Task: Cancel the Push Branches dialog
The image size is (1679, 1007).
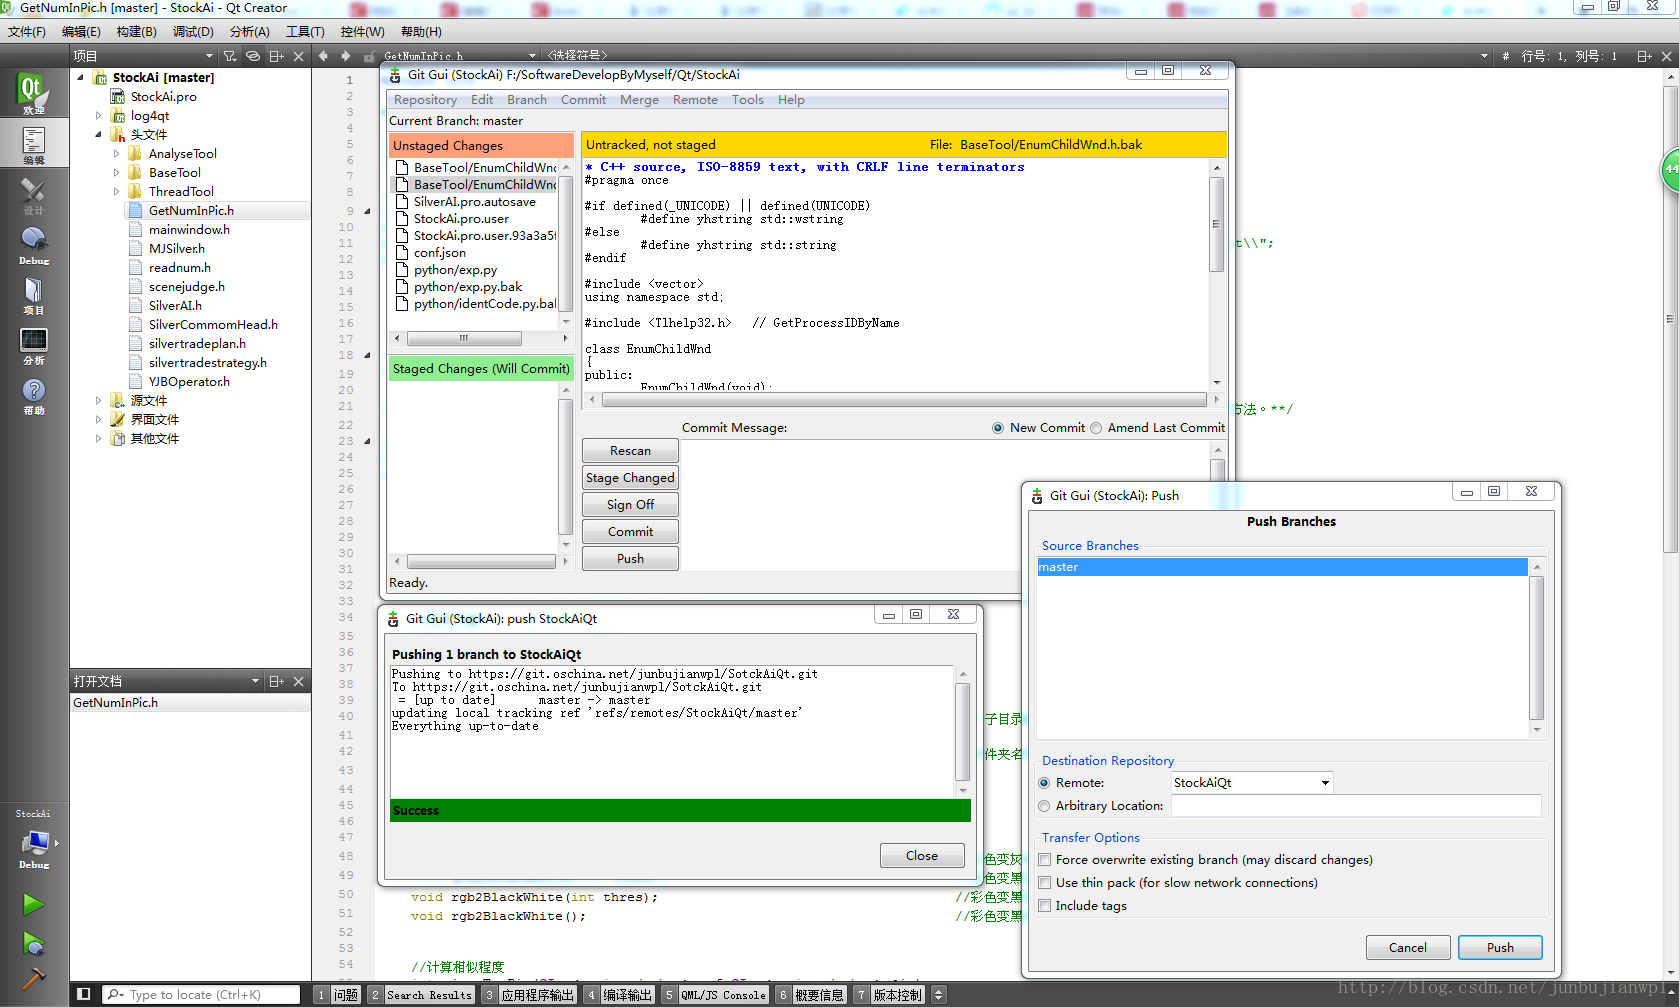Action: [x=1408, y=948]
